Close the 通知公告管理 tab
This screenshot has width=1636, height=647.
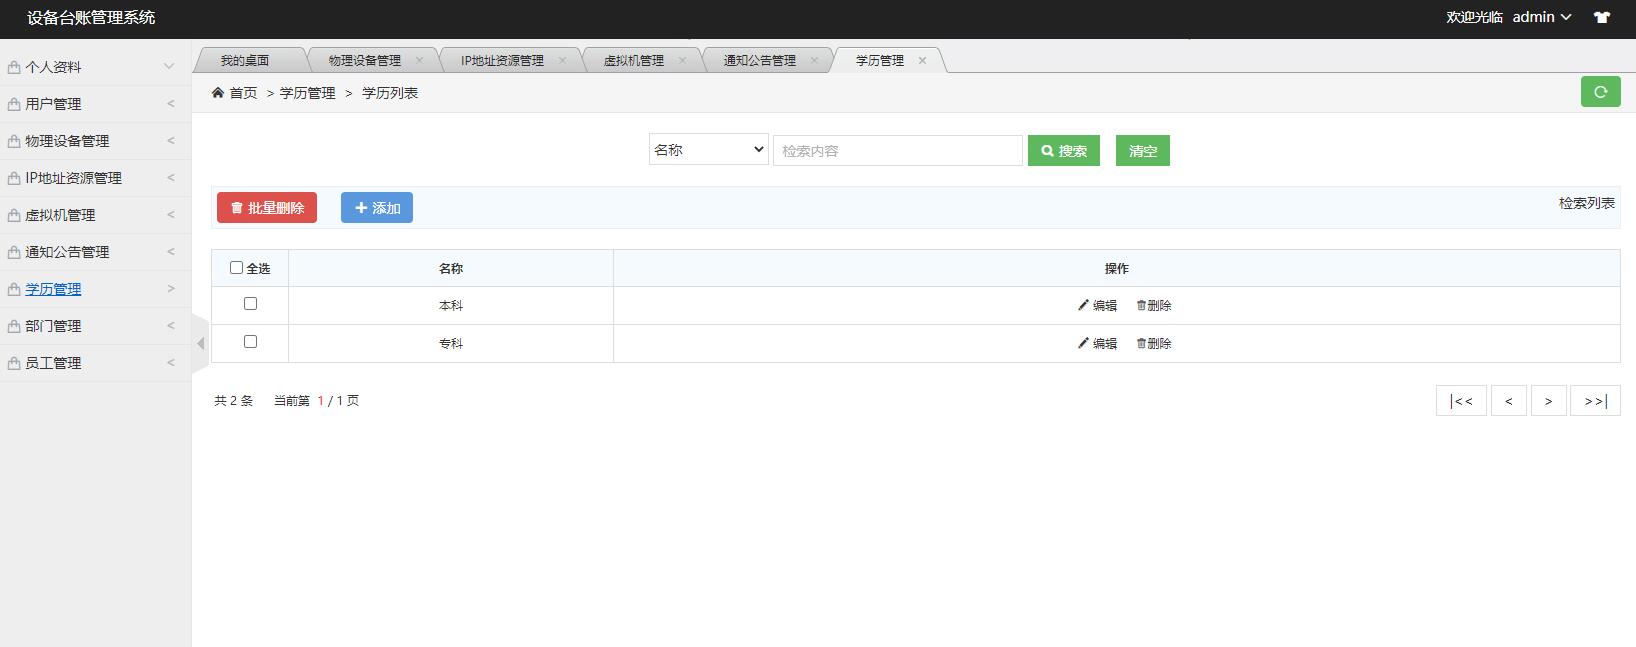pos(814,60)
